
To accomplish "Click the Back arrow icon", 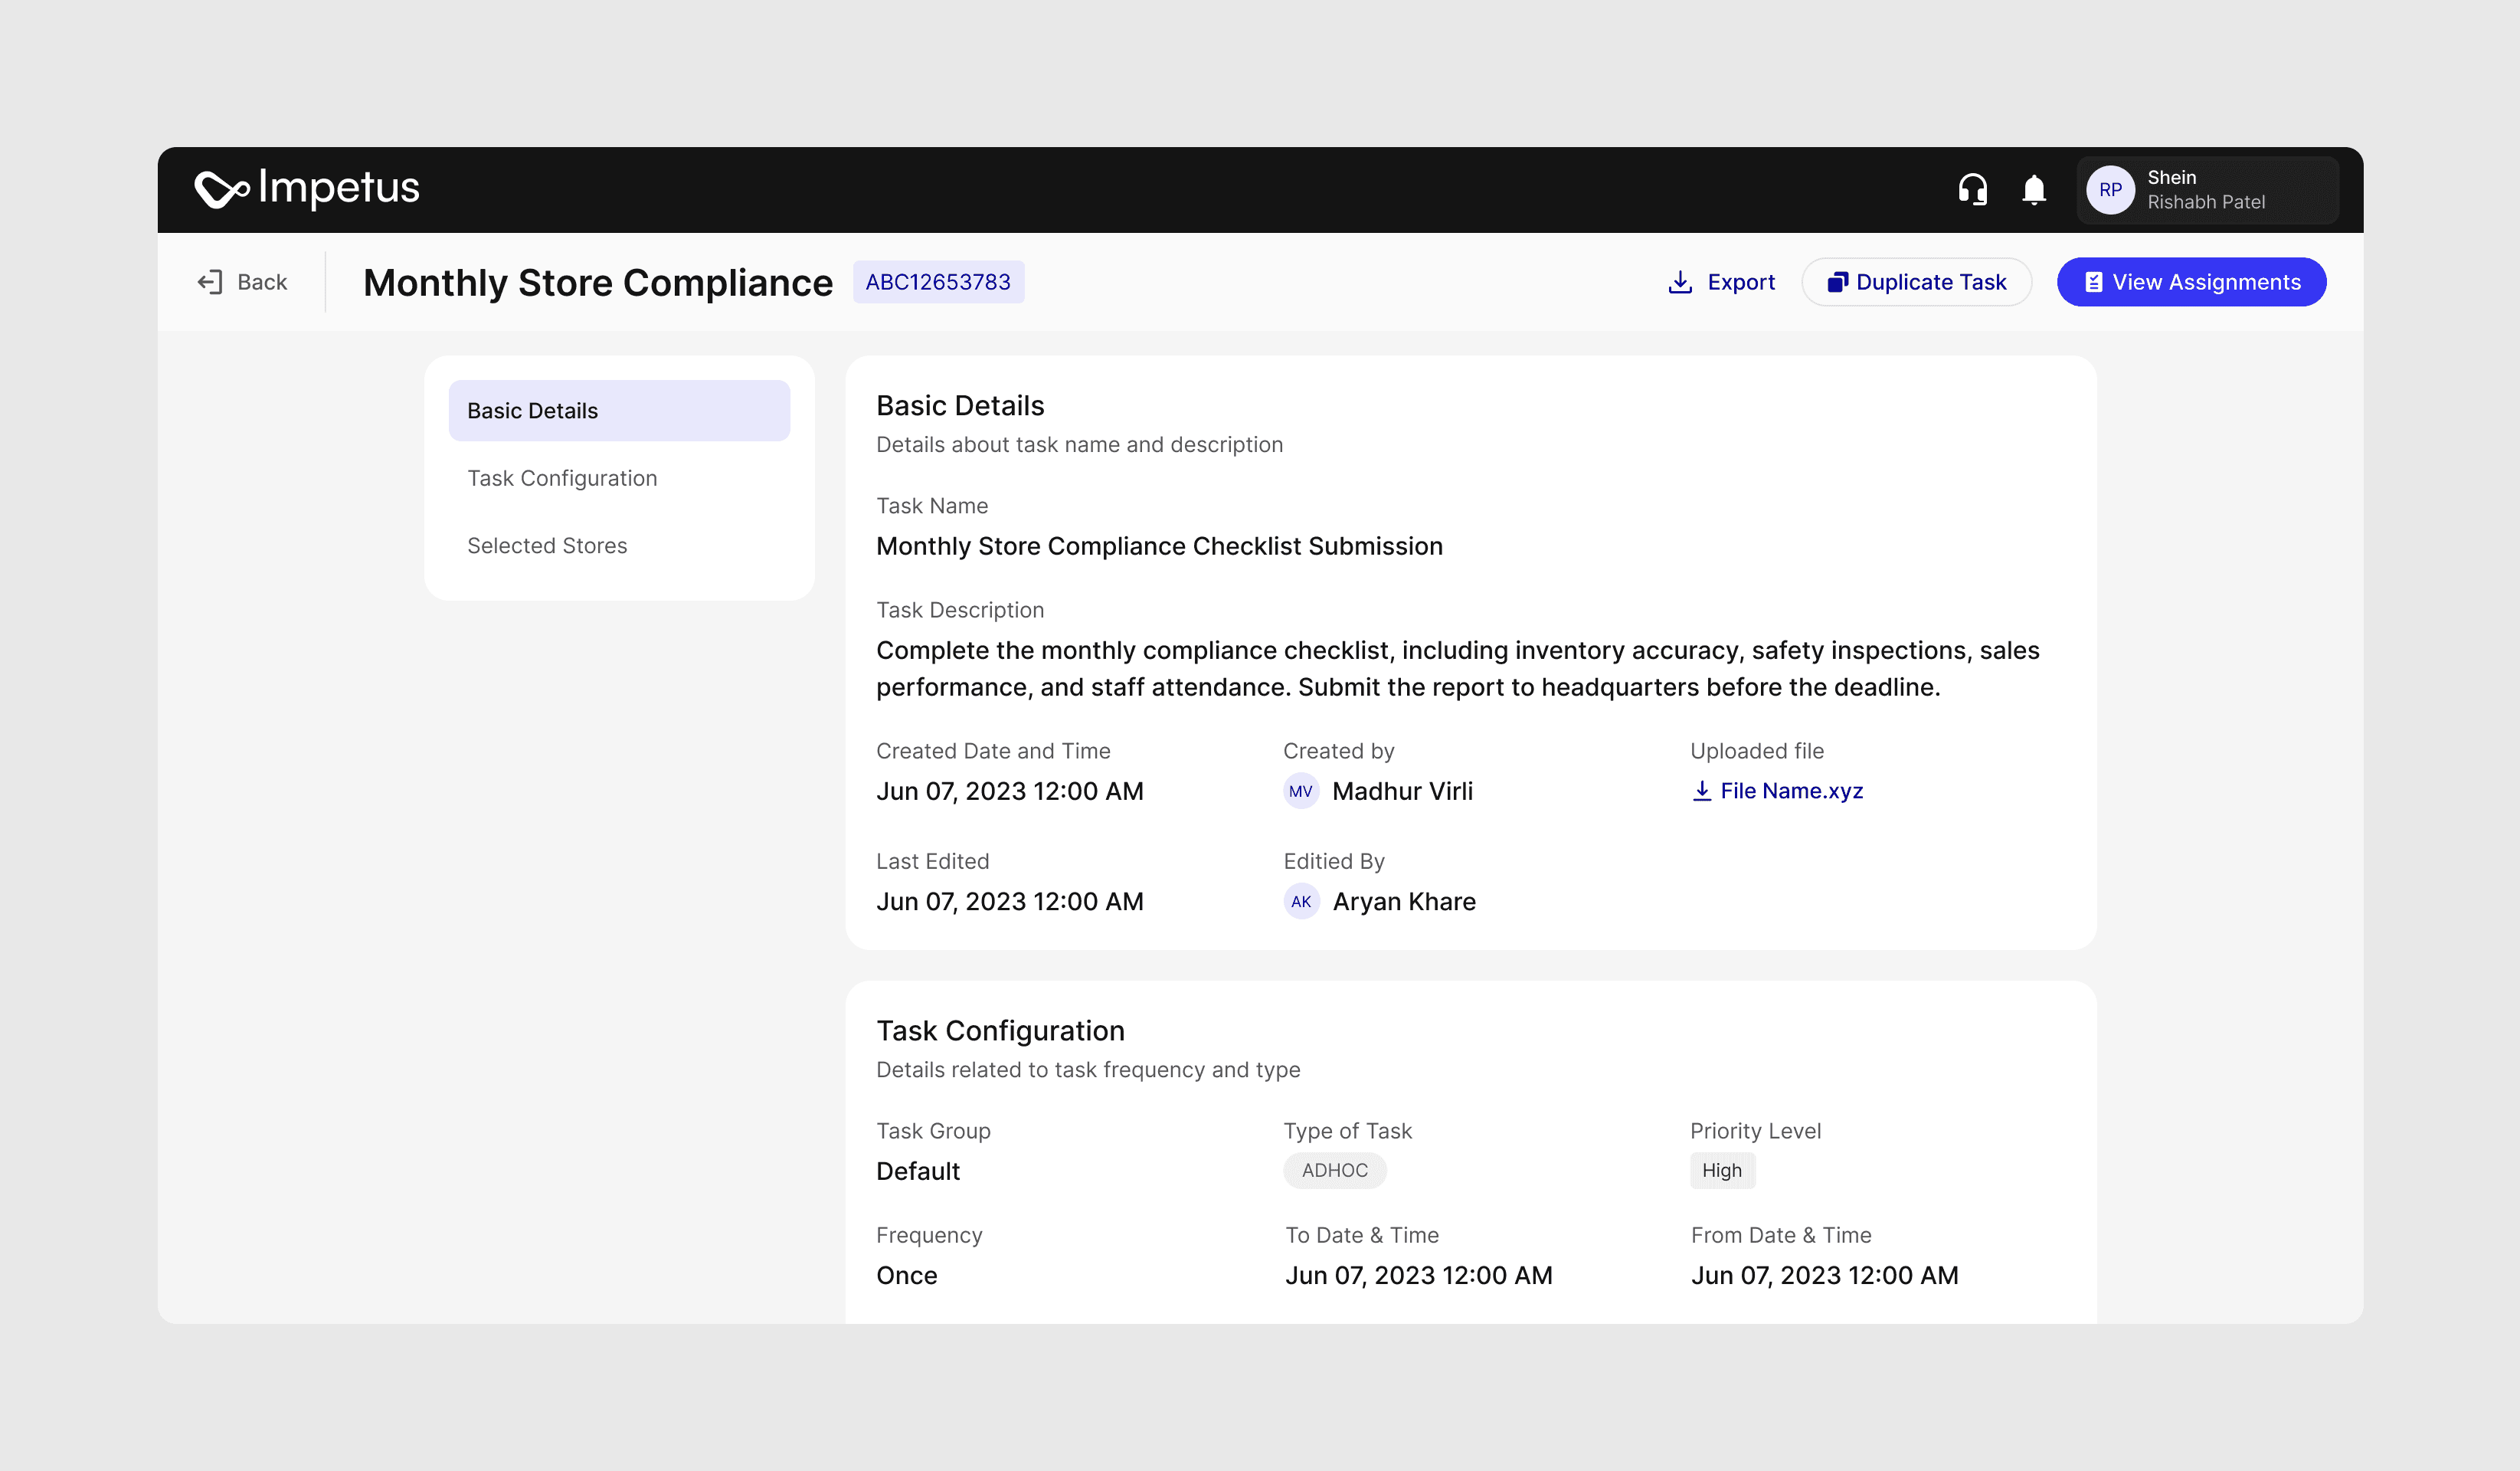I will 210,282.
